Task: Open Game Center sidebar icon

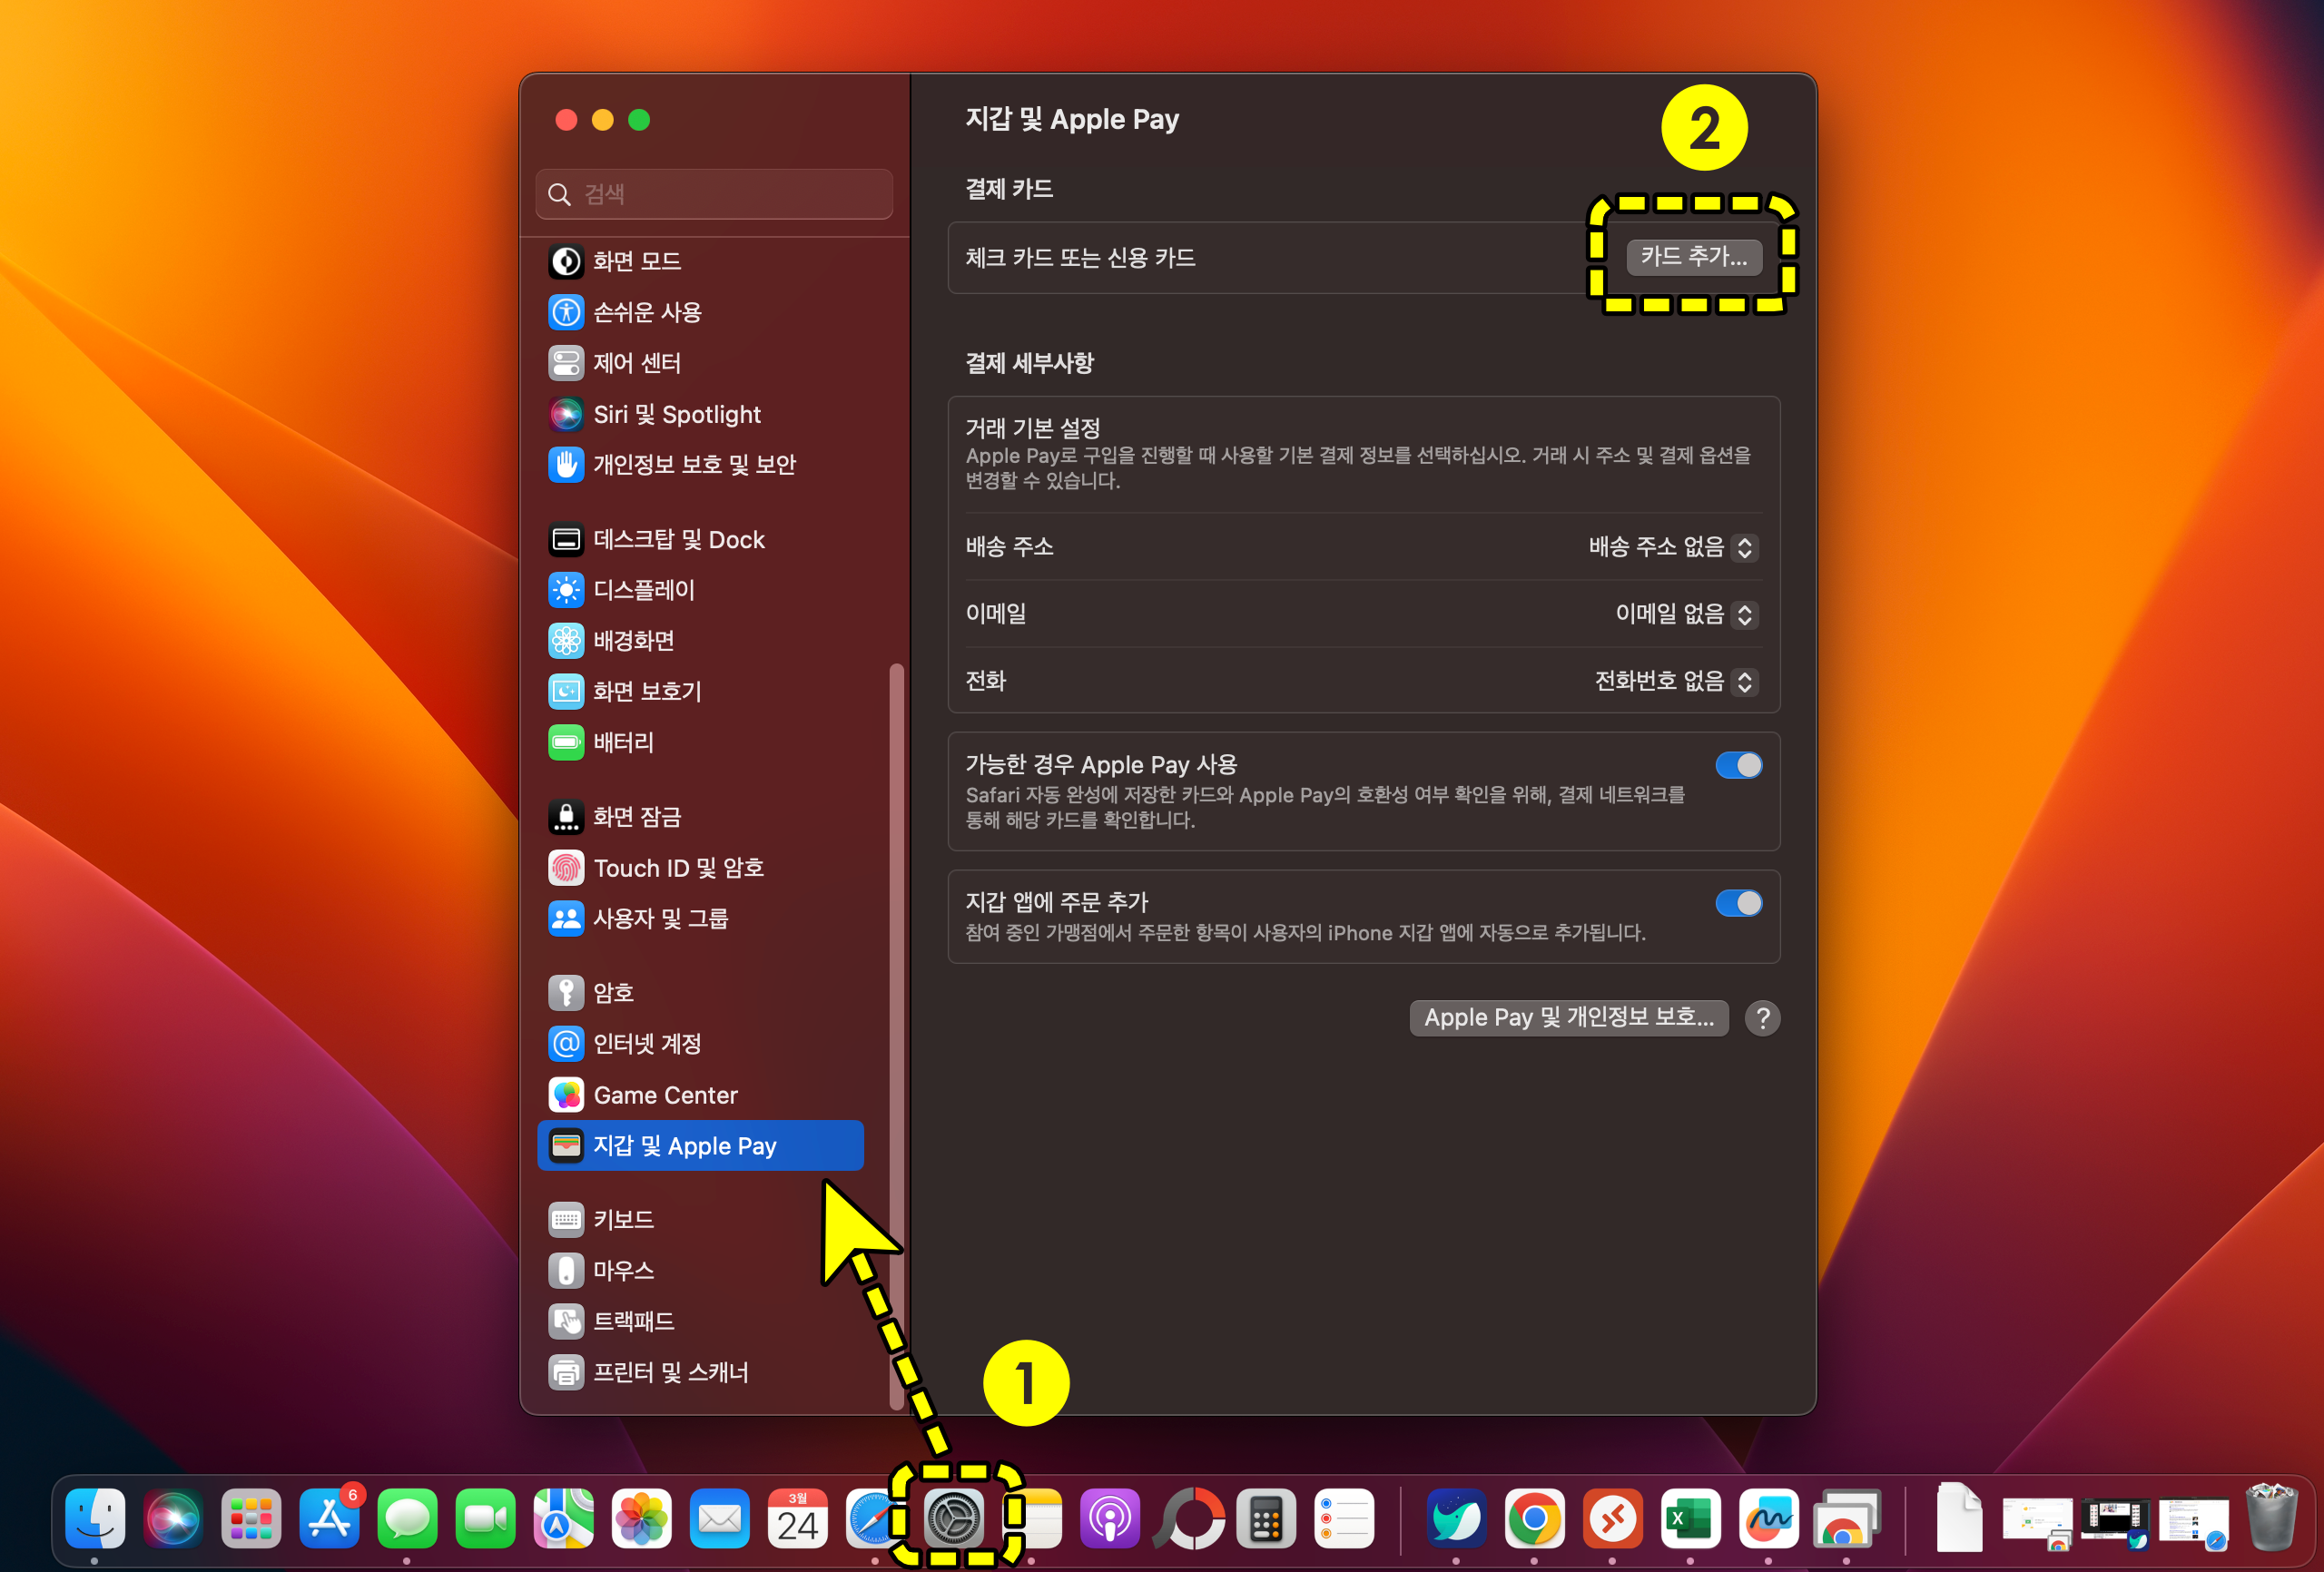Action: click(566, 1095)
